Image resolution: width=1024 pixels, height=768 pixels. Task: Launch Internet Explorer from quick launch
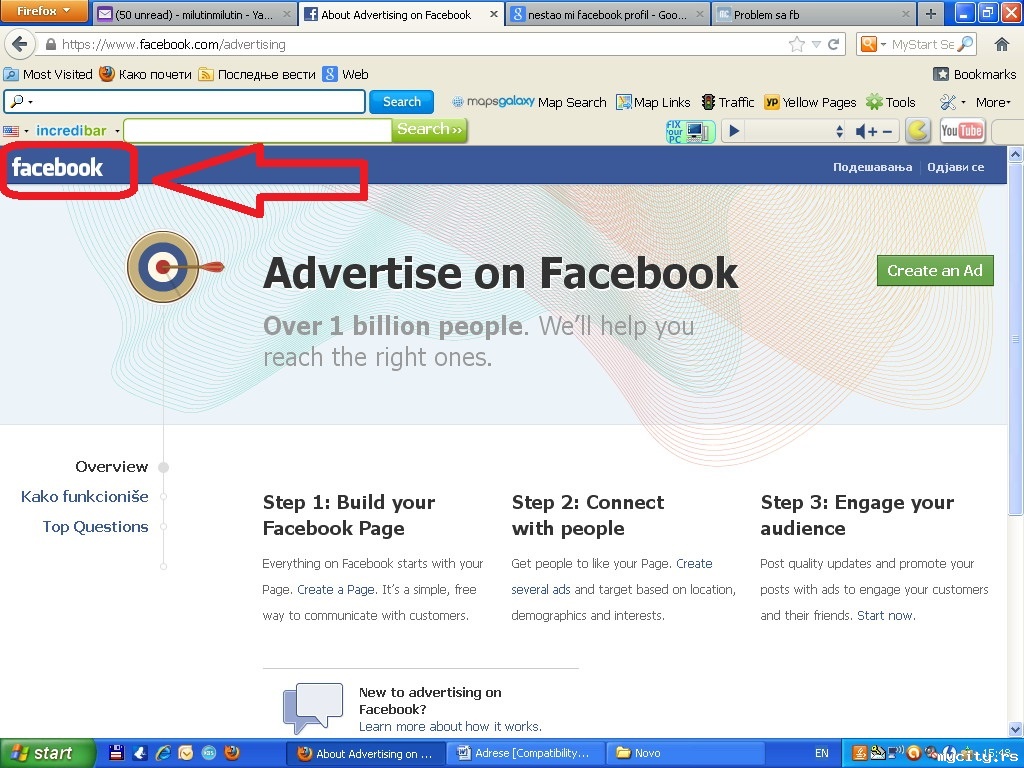pos(163,753)
